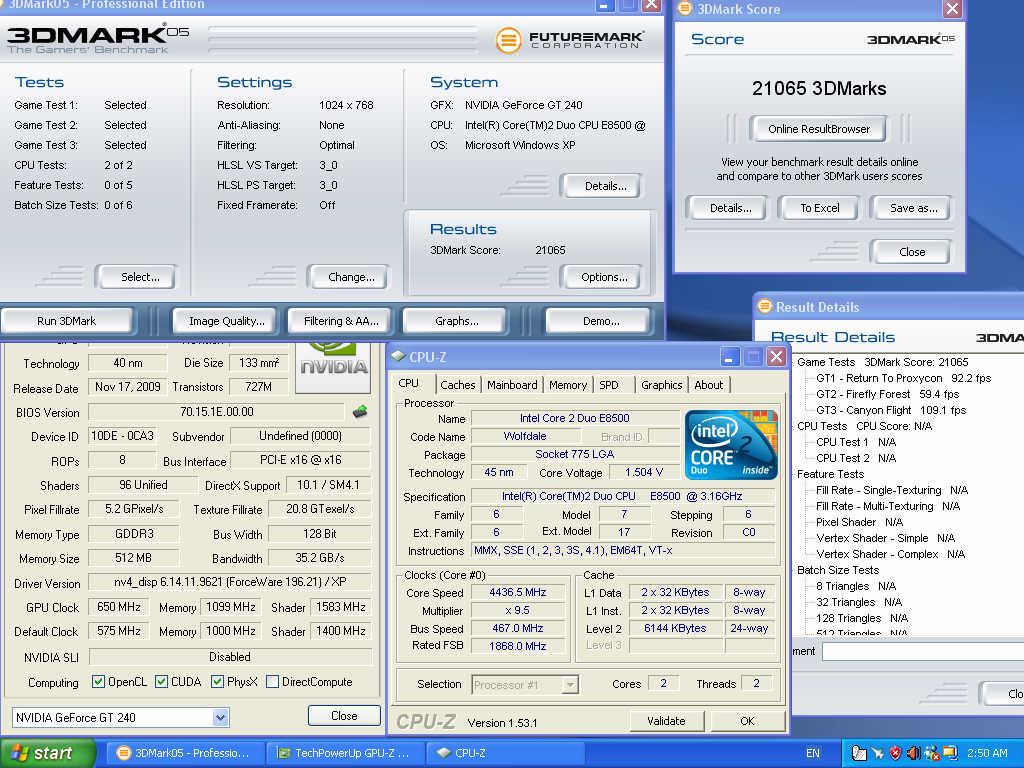
Task: Open the NVIDIA GeForce GT 240 dropdown
Action: coord(221,718)
